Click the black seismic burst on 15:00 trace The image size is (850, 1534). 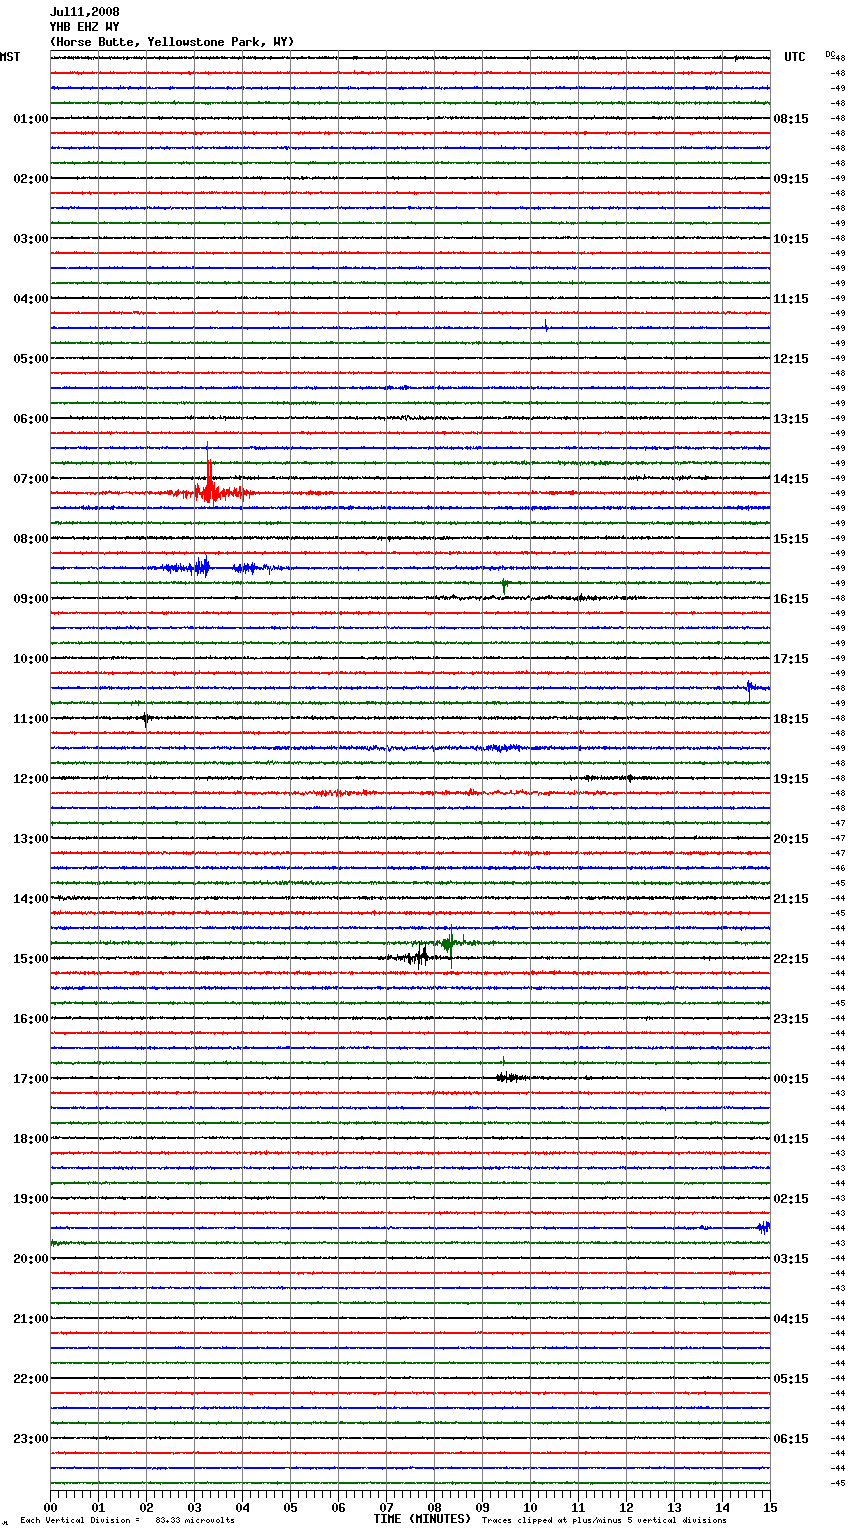418,956
